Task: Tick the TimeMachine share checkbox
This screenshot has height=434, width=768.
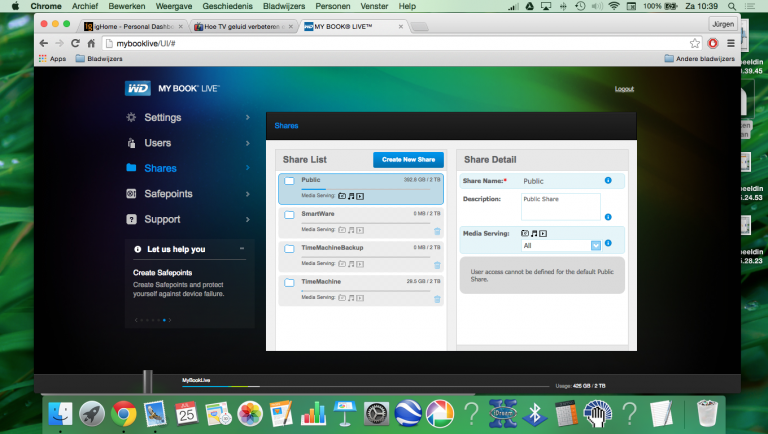Action: pyautogui.click(x=289, y=282)
